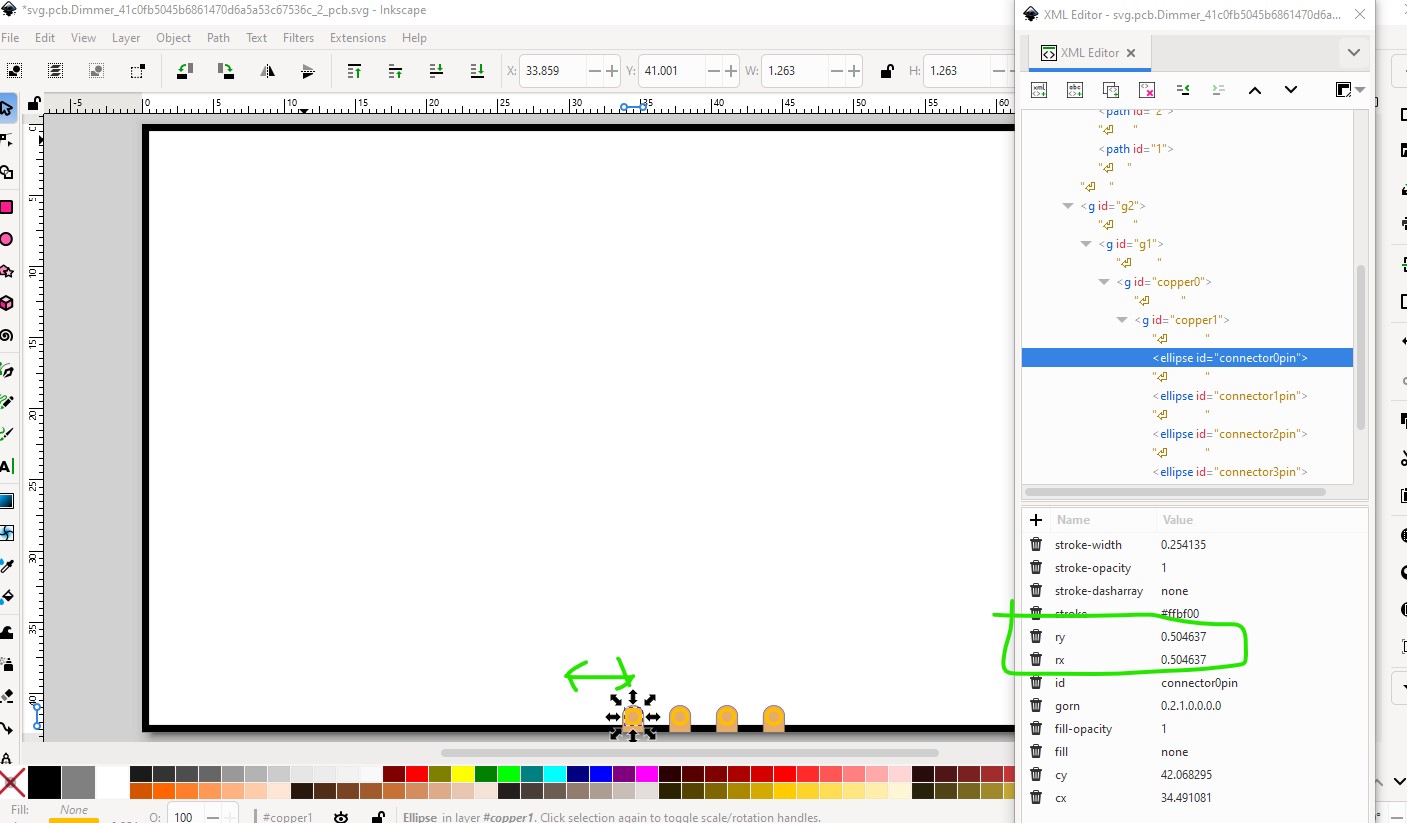
Task: Select the Ellipse circle tool
Action: (x=6, y=239)
